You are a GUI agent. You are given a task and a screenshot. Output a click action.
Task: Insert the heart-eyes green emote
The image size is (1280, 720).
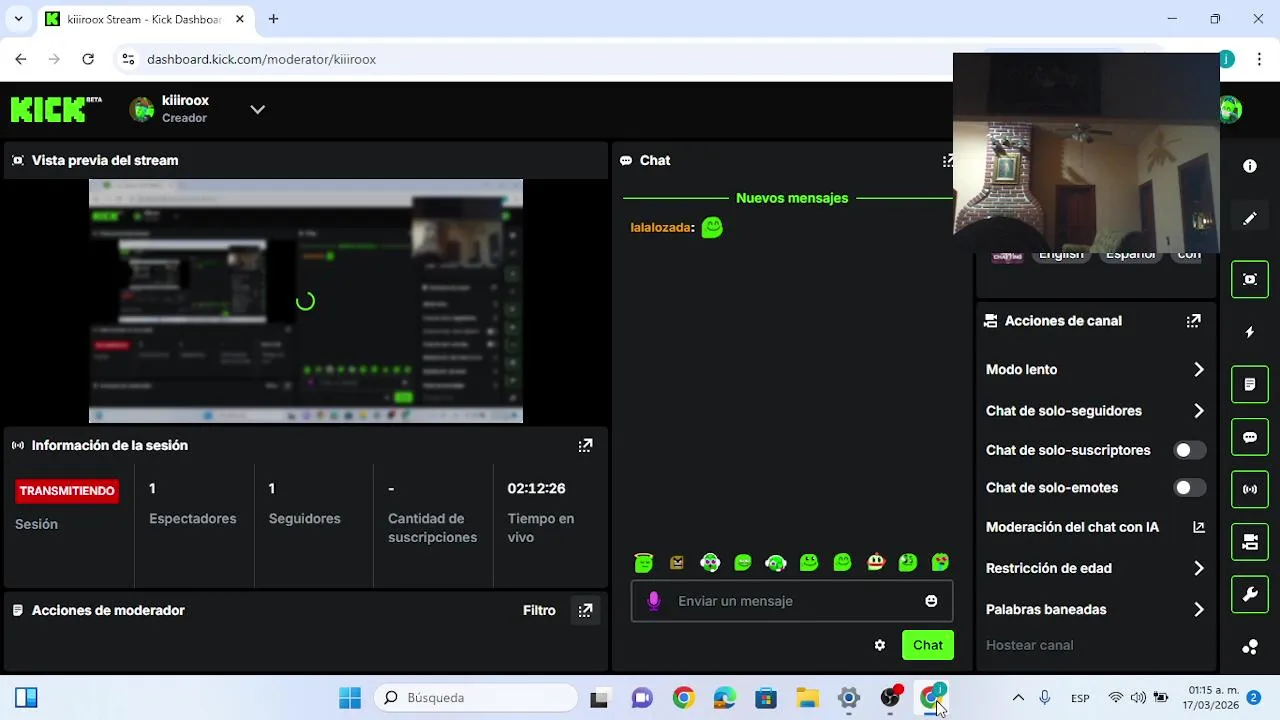click(941, 563)
